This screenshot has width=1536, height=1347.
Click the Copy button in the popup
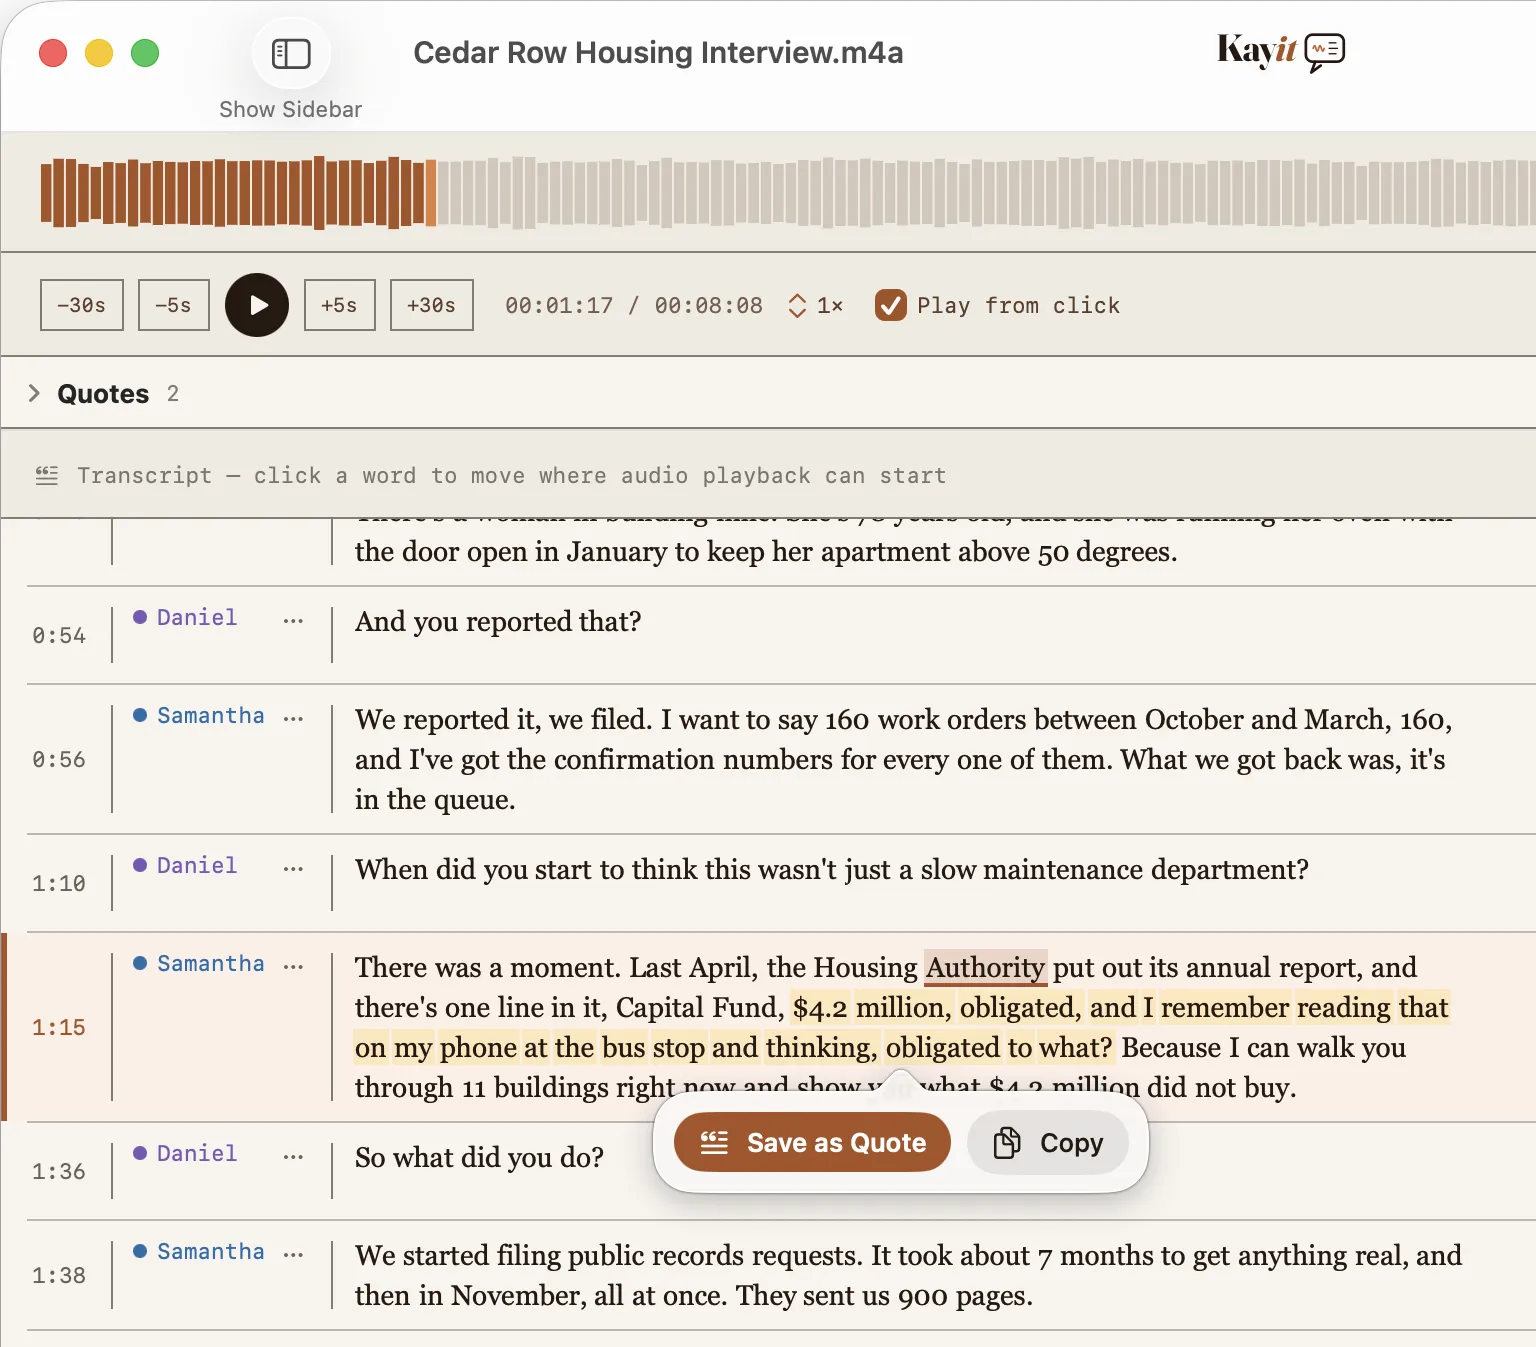[1048, 1142]
